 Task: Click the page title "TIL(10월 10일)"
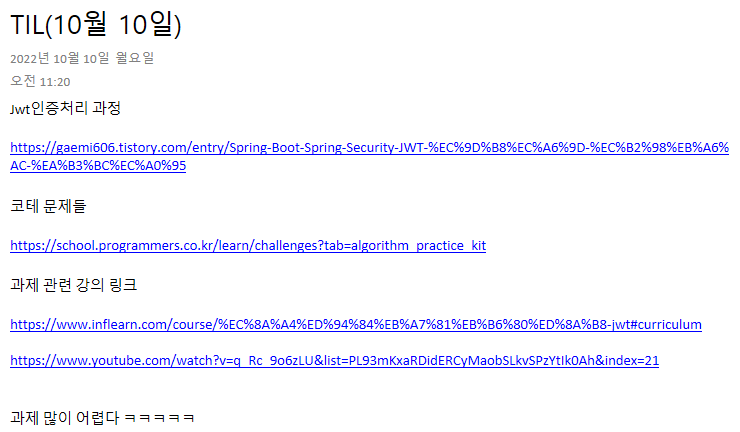(x=96, y=25)
